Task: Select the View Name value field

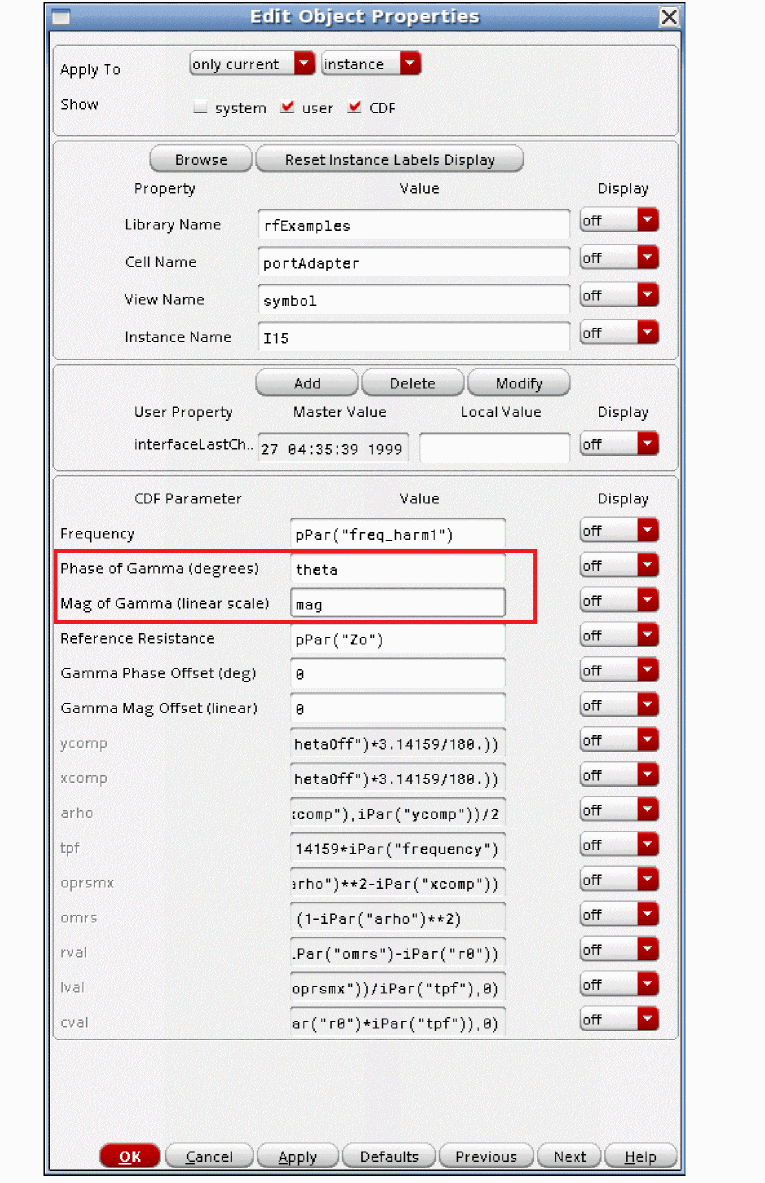Action: tap(413, 300)
